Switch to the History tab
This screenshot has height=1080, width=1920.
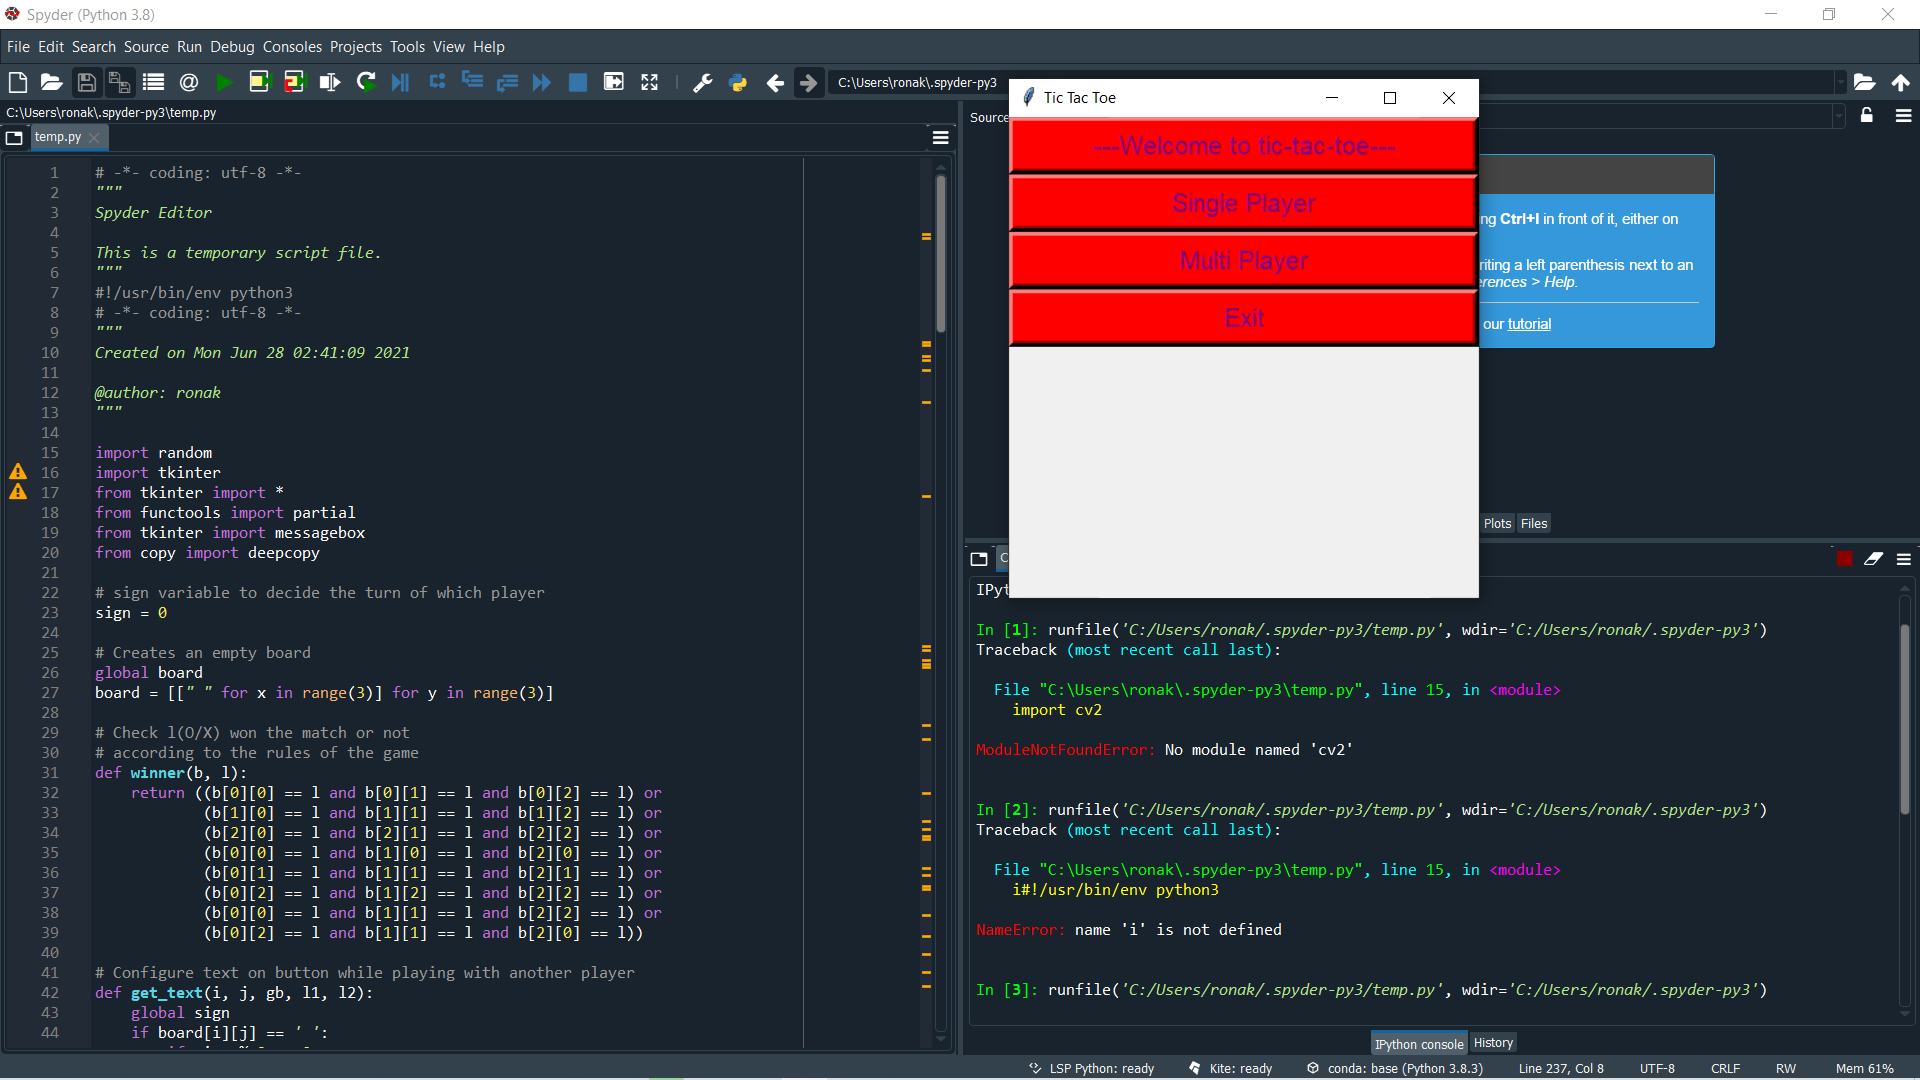pyautogui.click(x=1493, y=1043)
